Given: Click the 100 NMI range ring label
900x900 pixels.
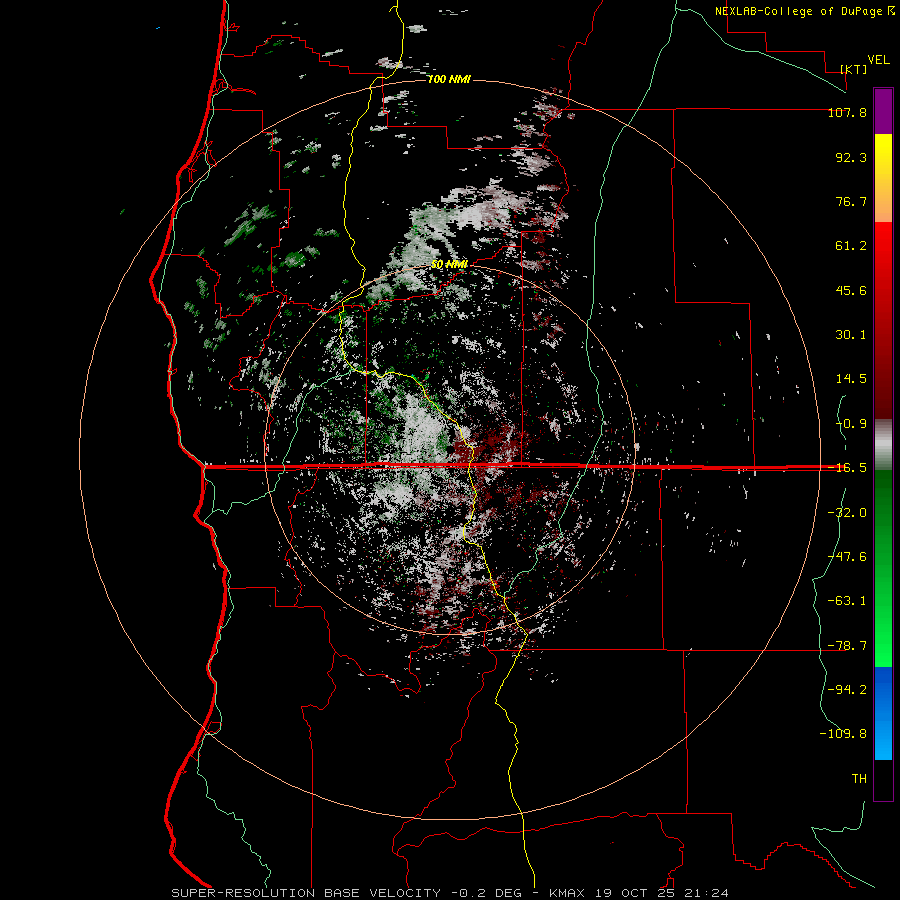Looking at the screenshot, I should (x=449, y=79).
